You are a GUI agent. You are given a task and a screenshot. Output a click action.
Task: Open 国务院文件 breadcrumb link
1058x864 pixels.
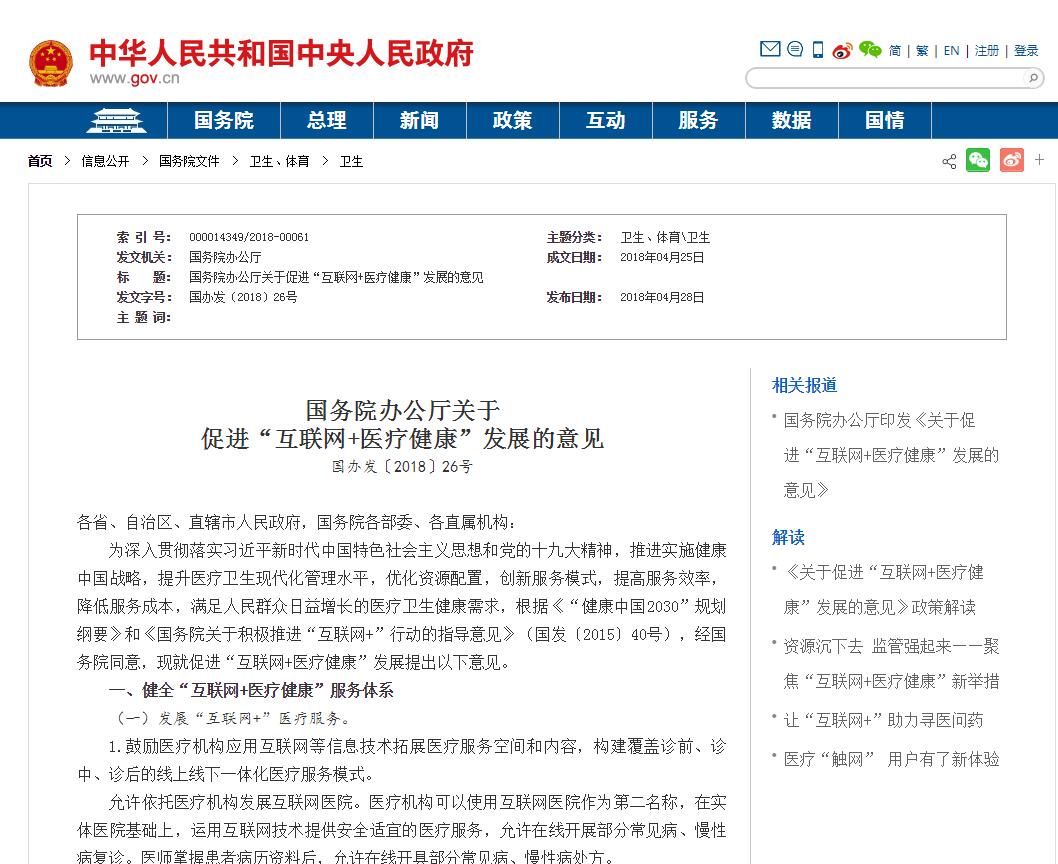pos(189,161)
